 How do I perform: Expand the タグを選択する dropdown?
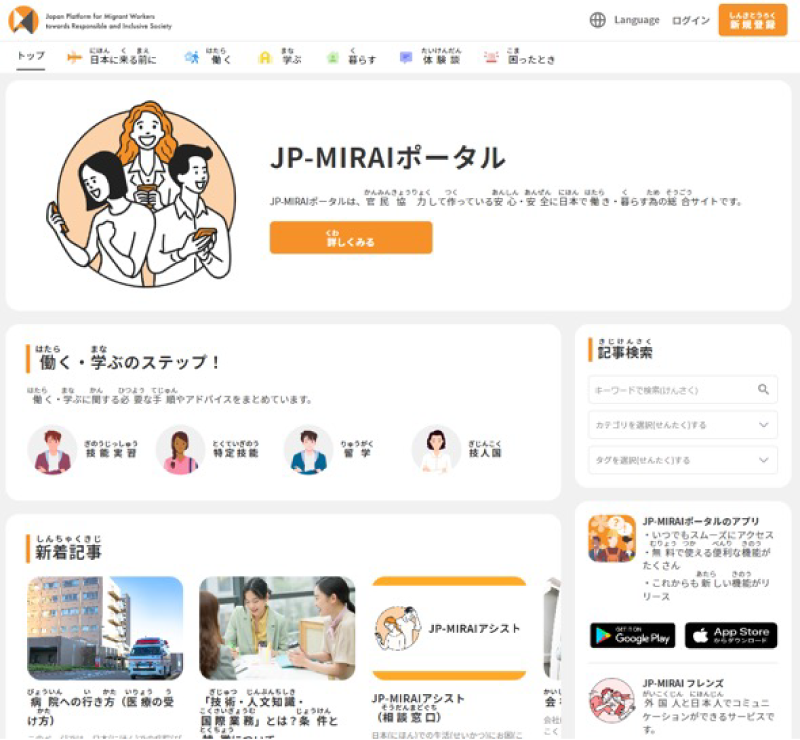tap(683, 460)
